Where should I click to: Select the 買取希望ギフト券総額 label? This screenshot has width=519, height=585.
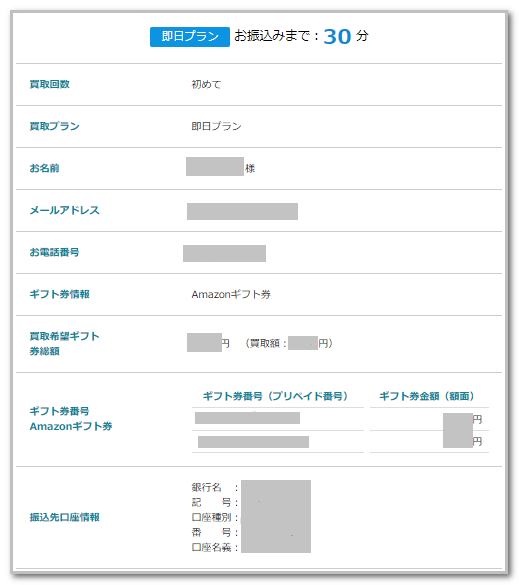point(65,344)
